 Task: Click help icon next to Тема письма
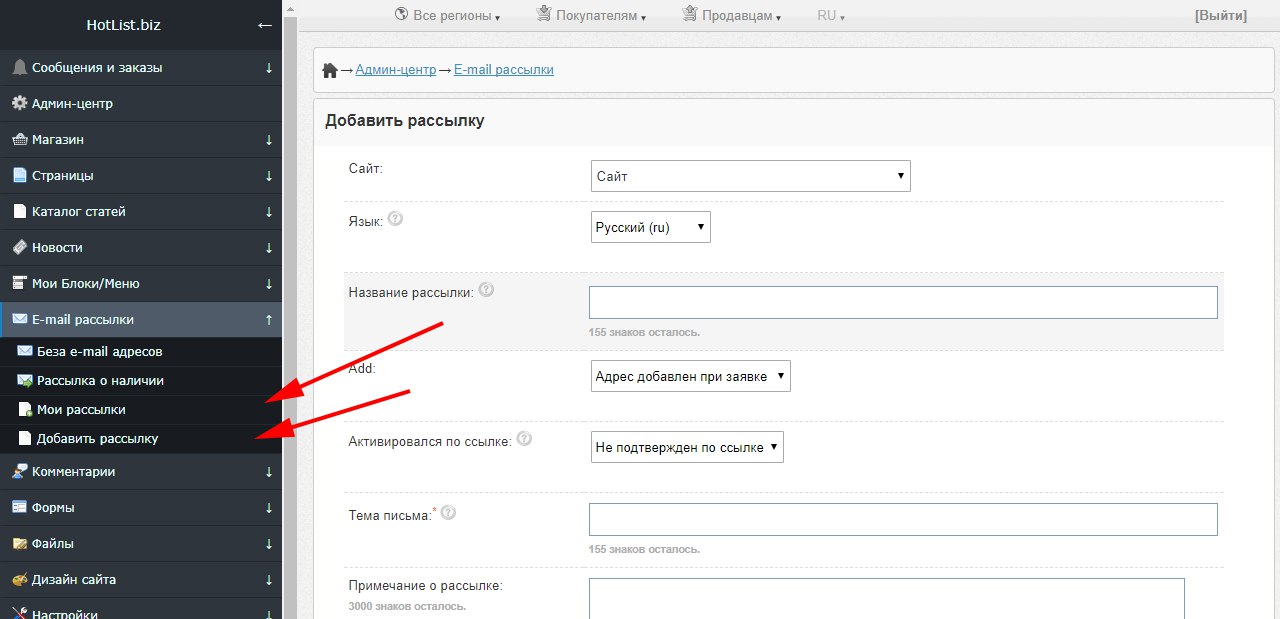[448, 513]
